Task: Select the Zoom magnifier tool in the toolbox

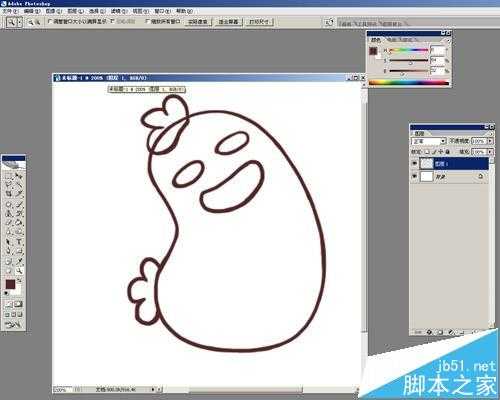Action: pos(19,270)
